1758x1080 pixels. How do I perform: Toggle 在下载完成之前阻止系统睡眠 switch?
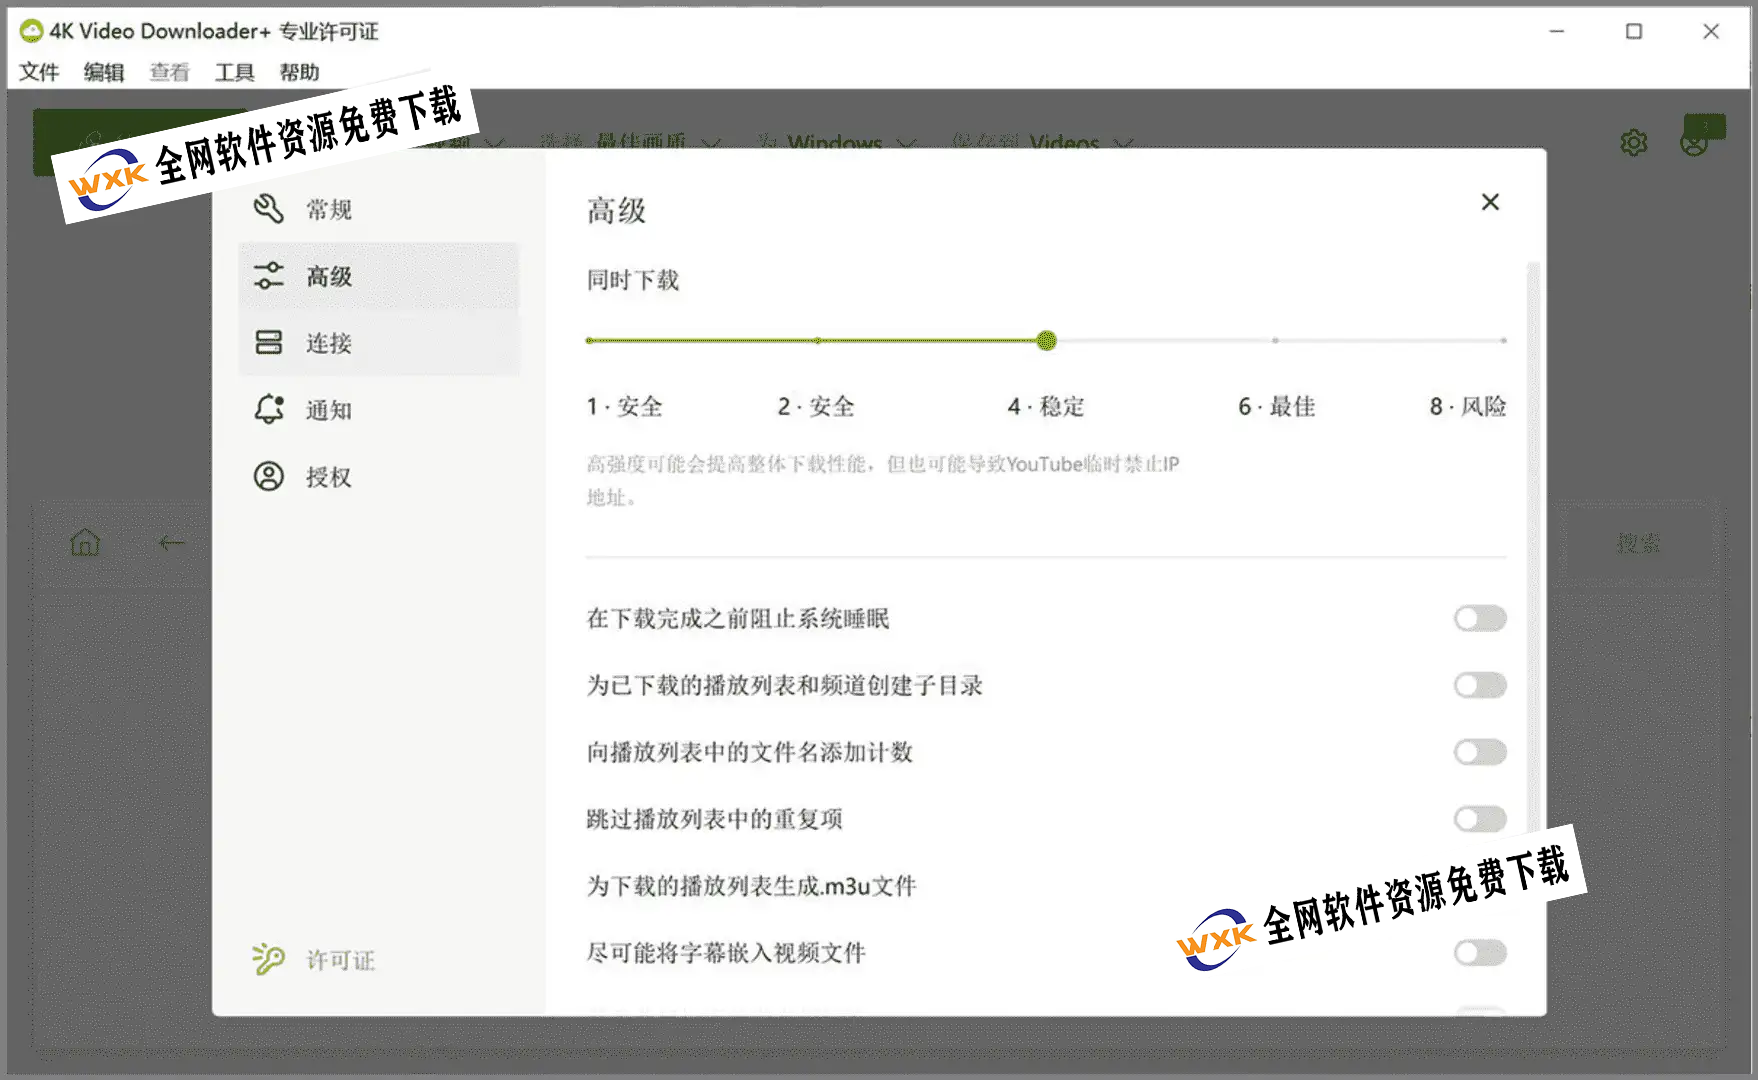point(1480,618)
